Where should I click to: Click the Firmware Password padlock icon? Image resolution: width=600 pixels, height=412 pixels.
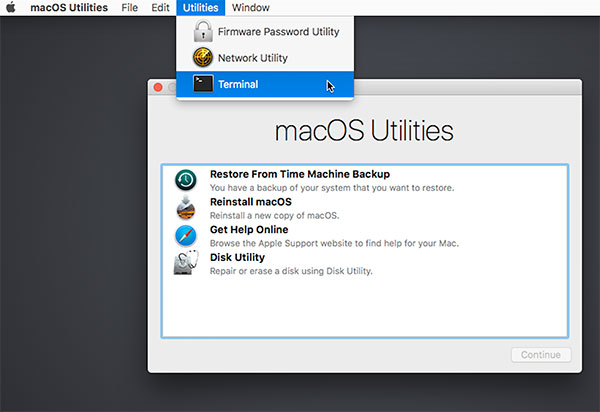point(203,32)
